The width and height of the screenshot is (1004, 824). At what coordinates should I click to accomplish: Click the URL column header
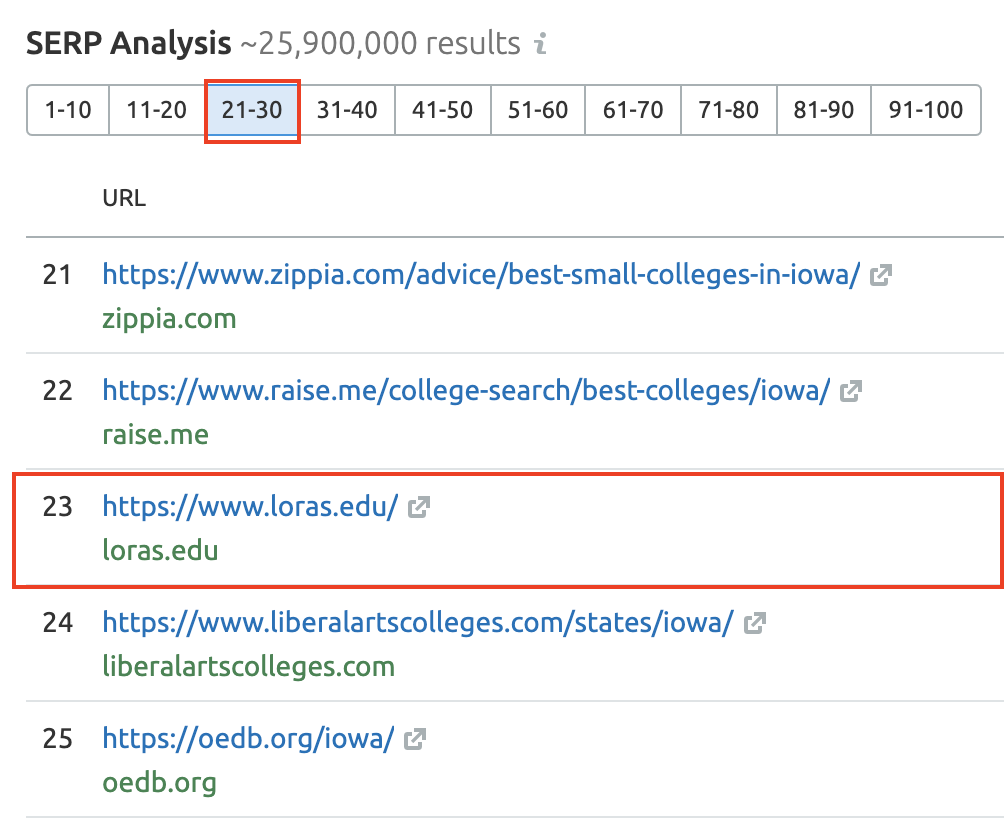click(124, 198)
